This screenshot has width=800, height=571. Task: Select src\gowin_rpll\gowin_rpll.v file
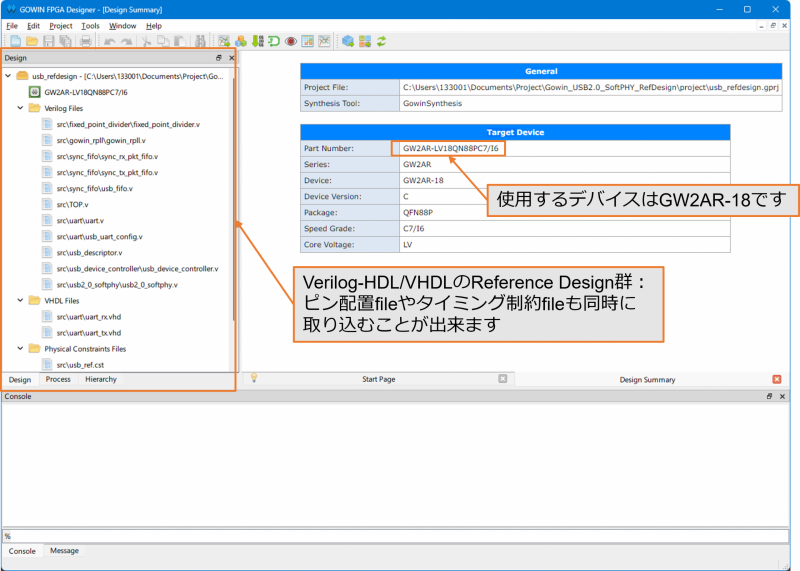click(x=101, y=140)
